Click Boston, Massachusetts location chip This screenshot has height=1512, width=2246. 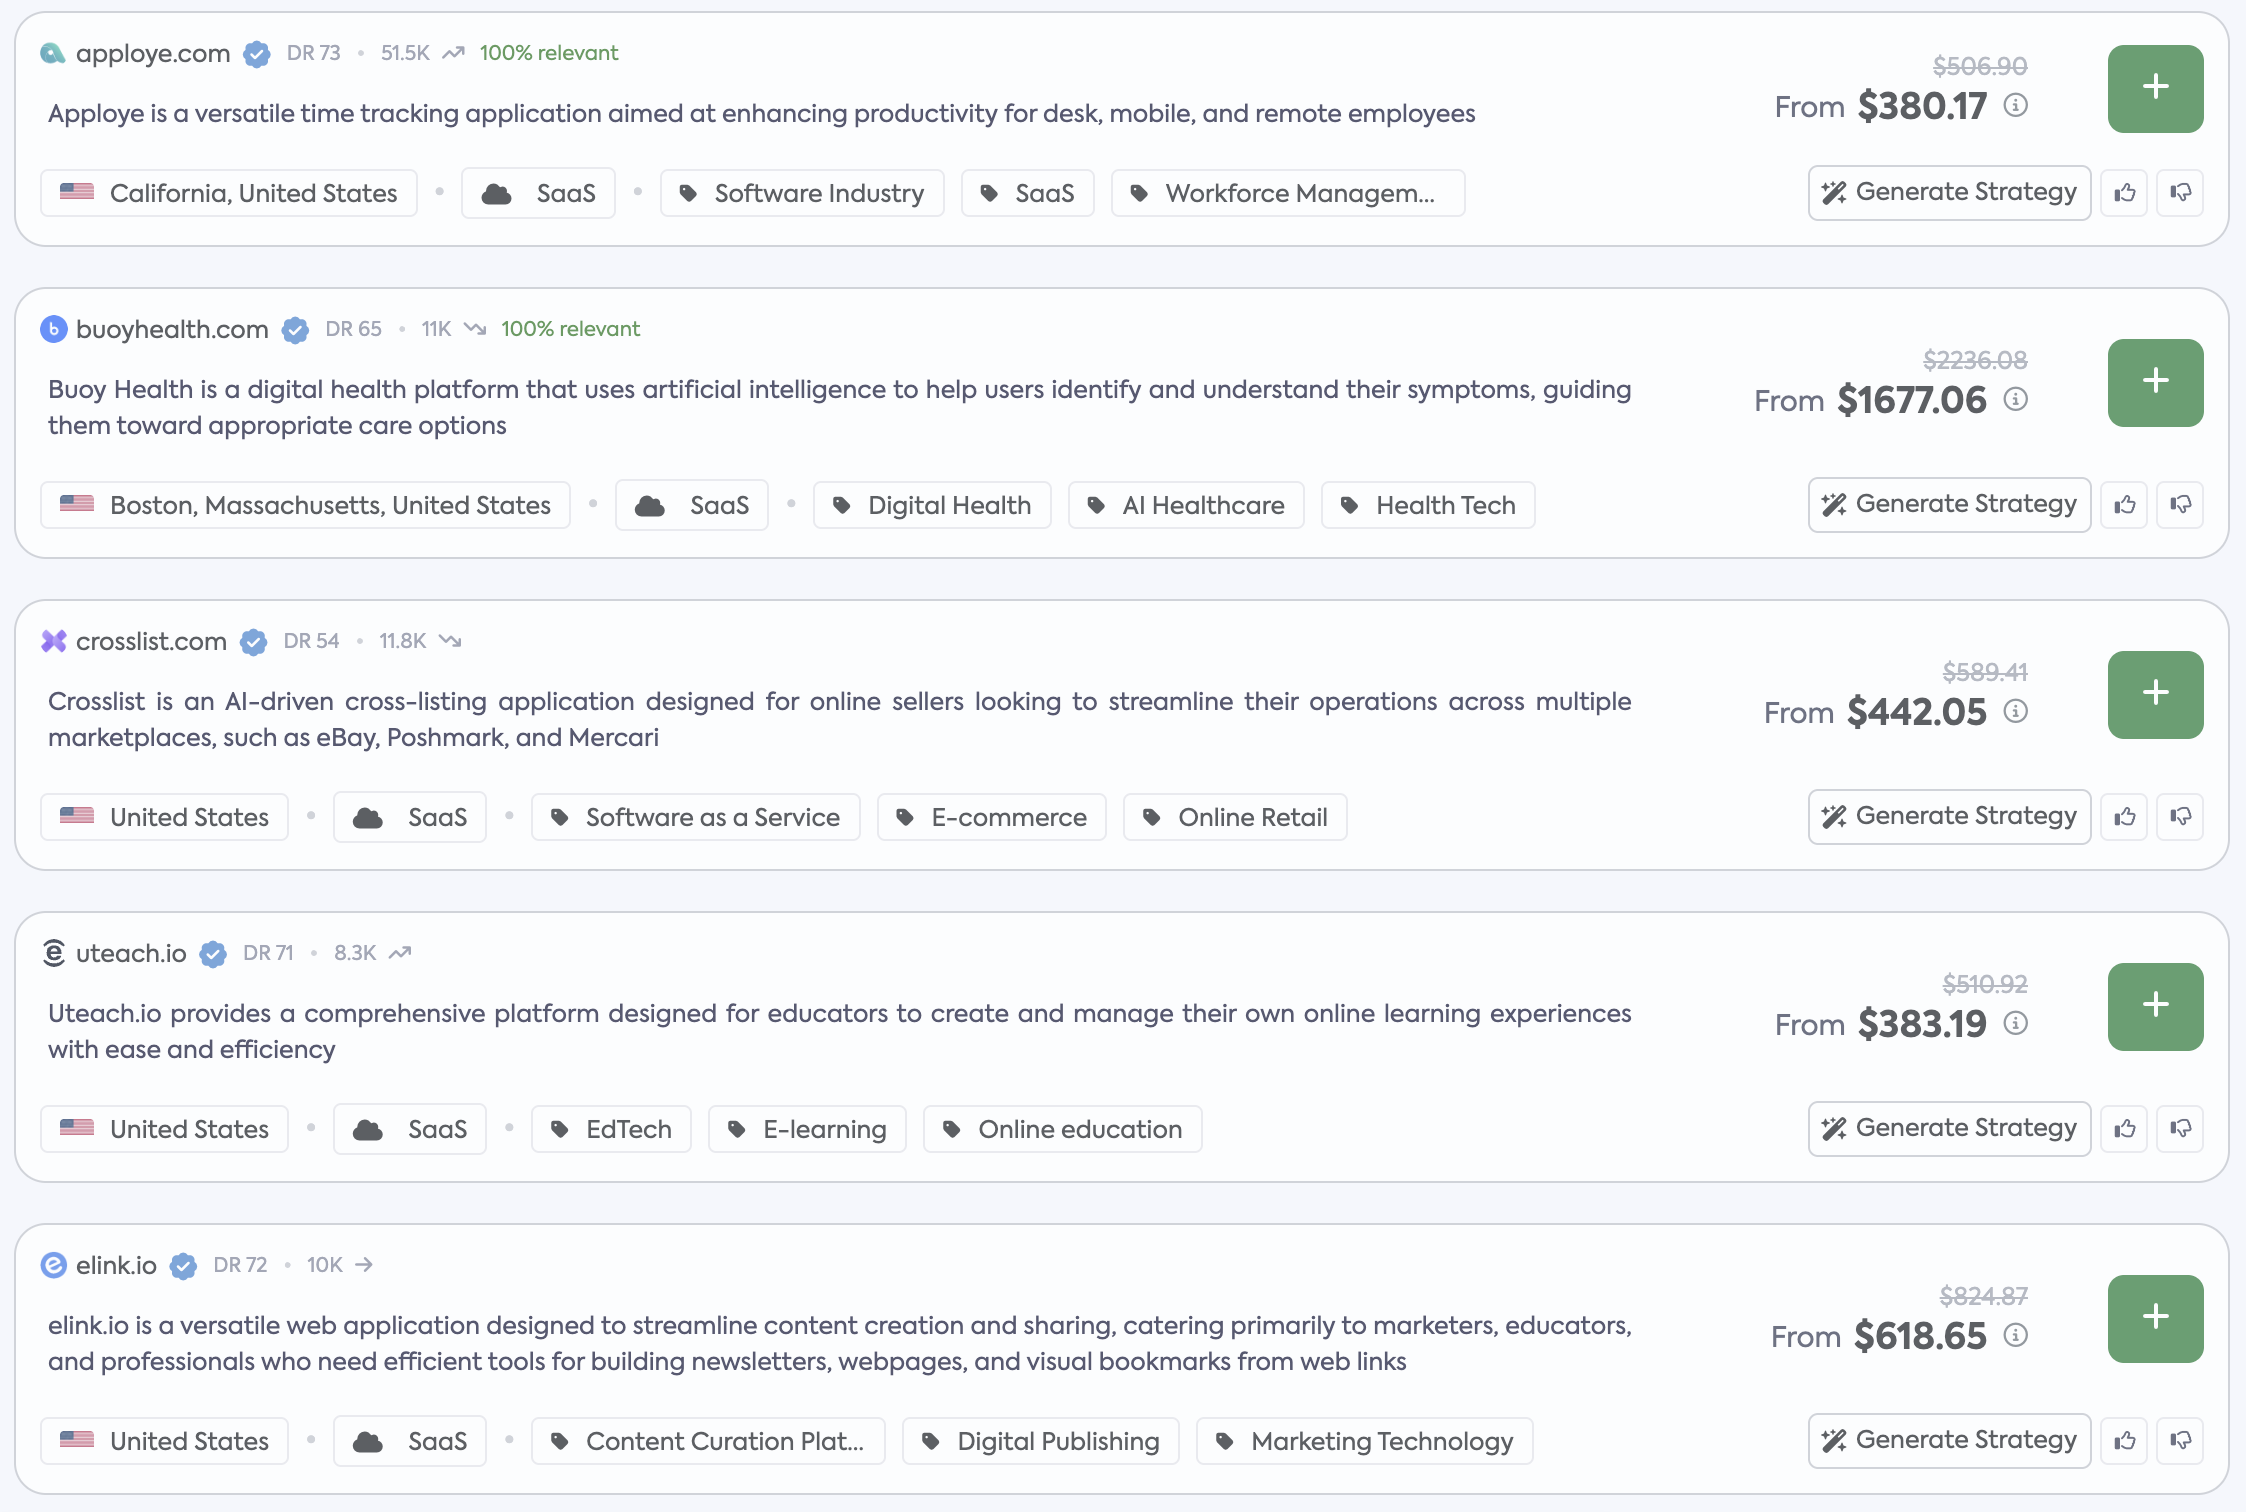point(306,505)
